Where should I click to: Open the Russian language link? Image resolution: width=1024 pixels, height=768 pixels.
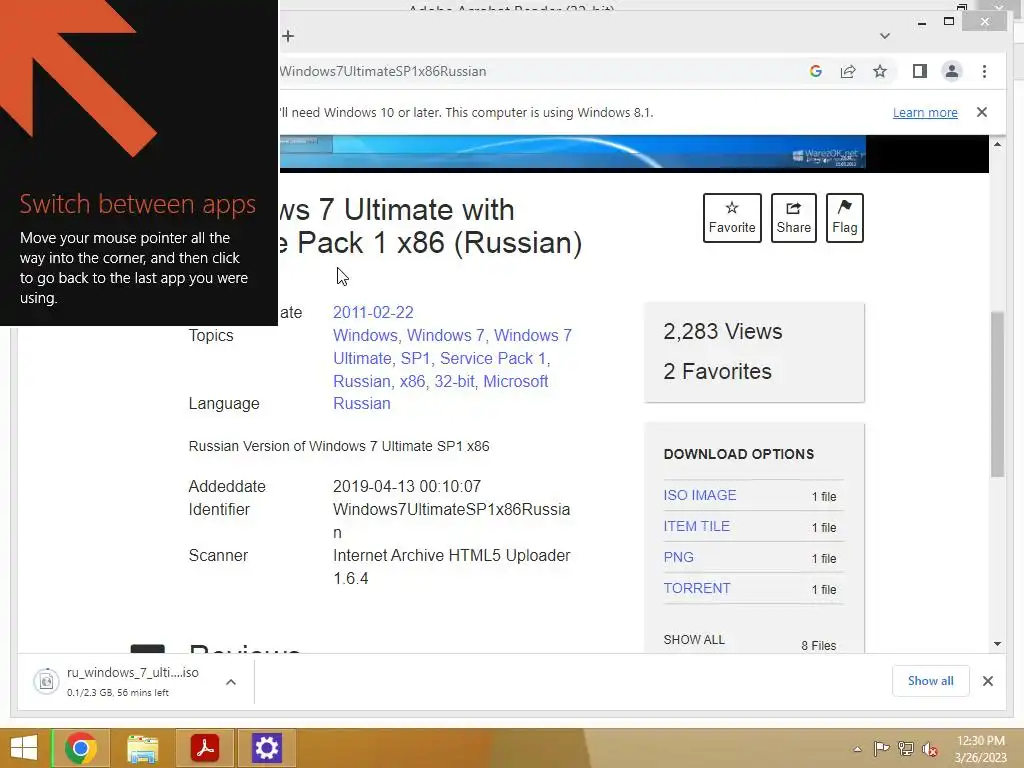[362, 404]
